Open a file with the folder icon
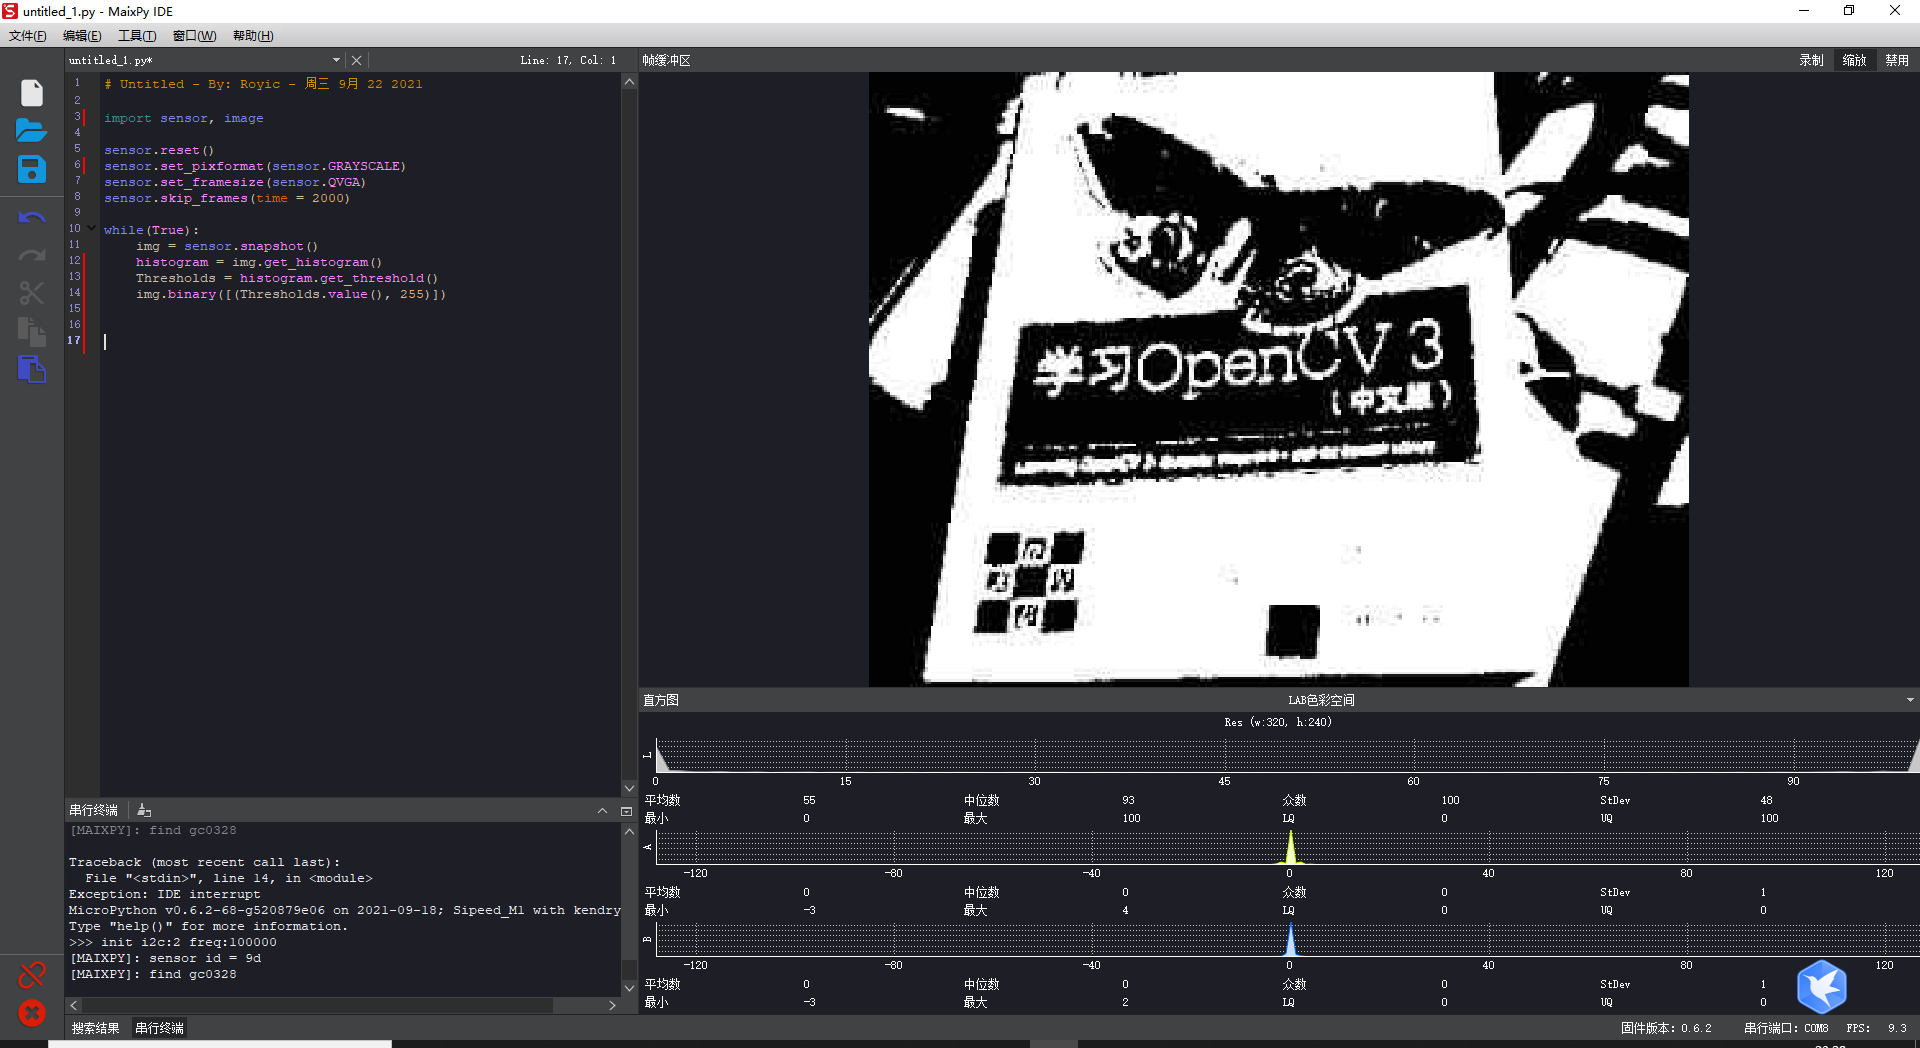The width and height of the screenshot is (1920, 1048). click(x=32, y=130)
